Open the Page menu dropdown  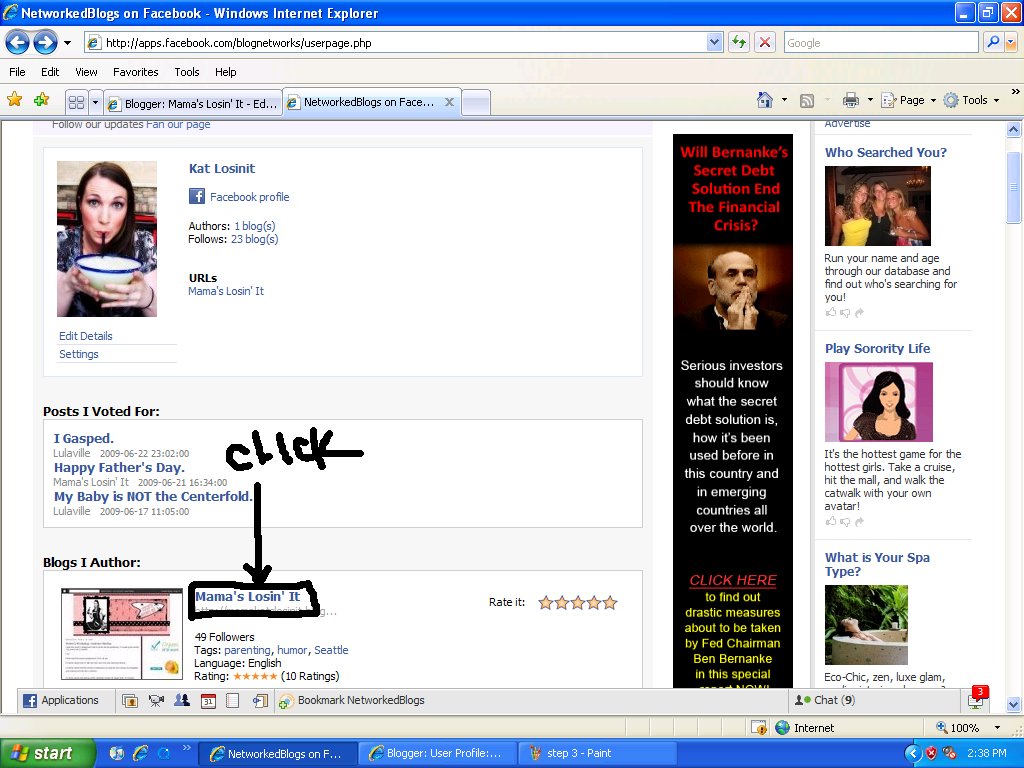click(x=908, y=100)
